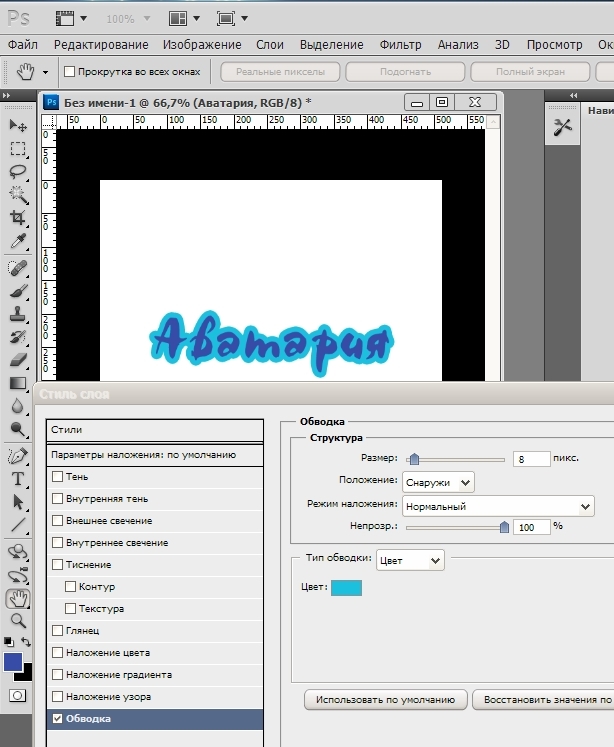This screenshot has height=747, width=614.
Task: Open the Hand tool preset picker arrow
Action: pos(45,72)
